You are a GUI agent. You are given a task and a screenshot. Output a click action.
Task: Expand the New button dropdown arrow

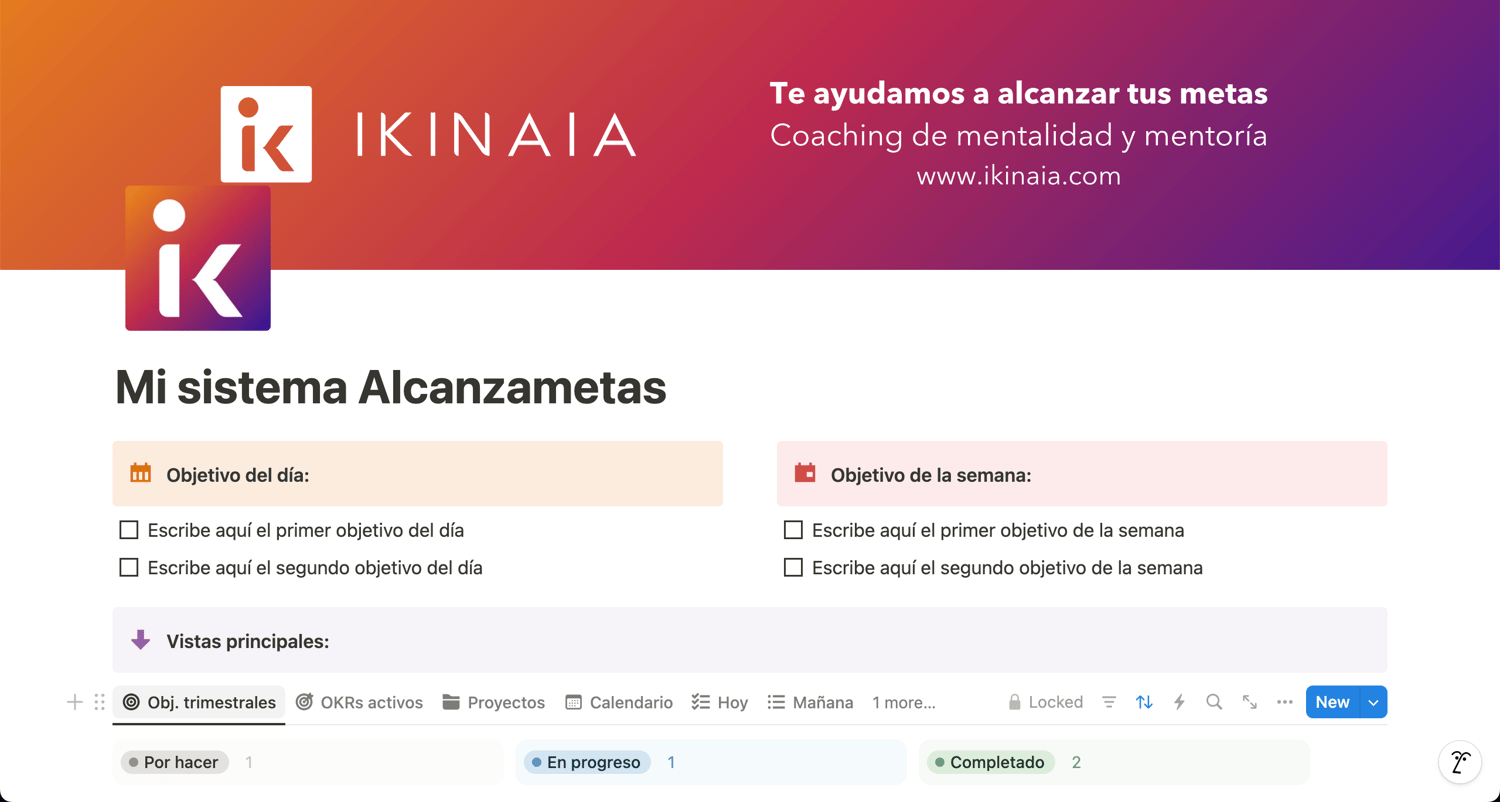pyautogui.click(x=1374, y=702)
